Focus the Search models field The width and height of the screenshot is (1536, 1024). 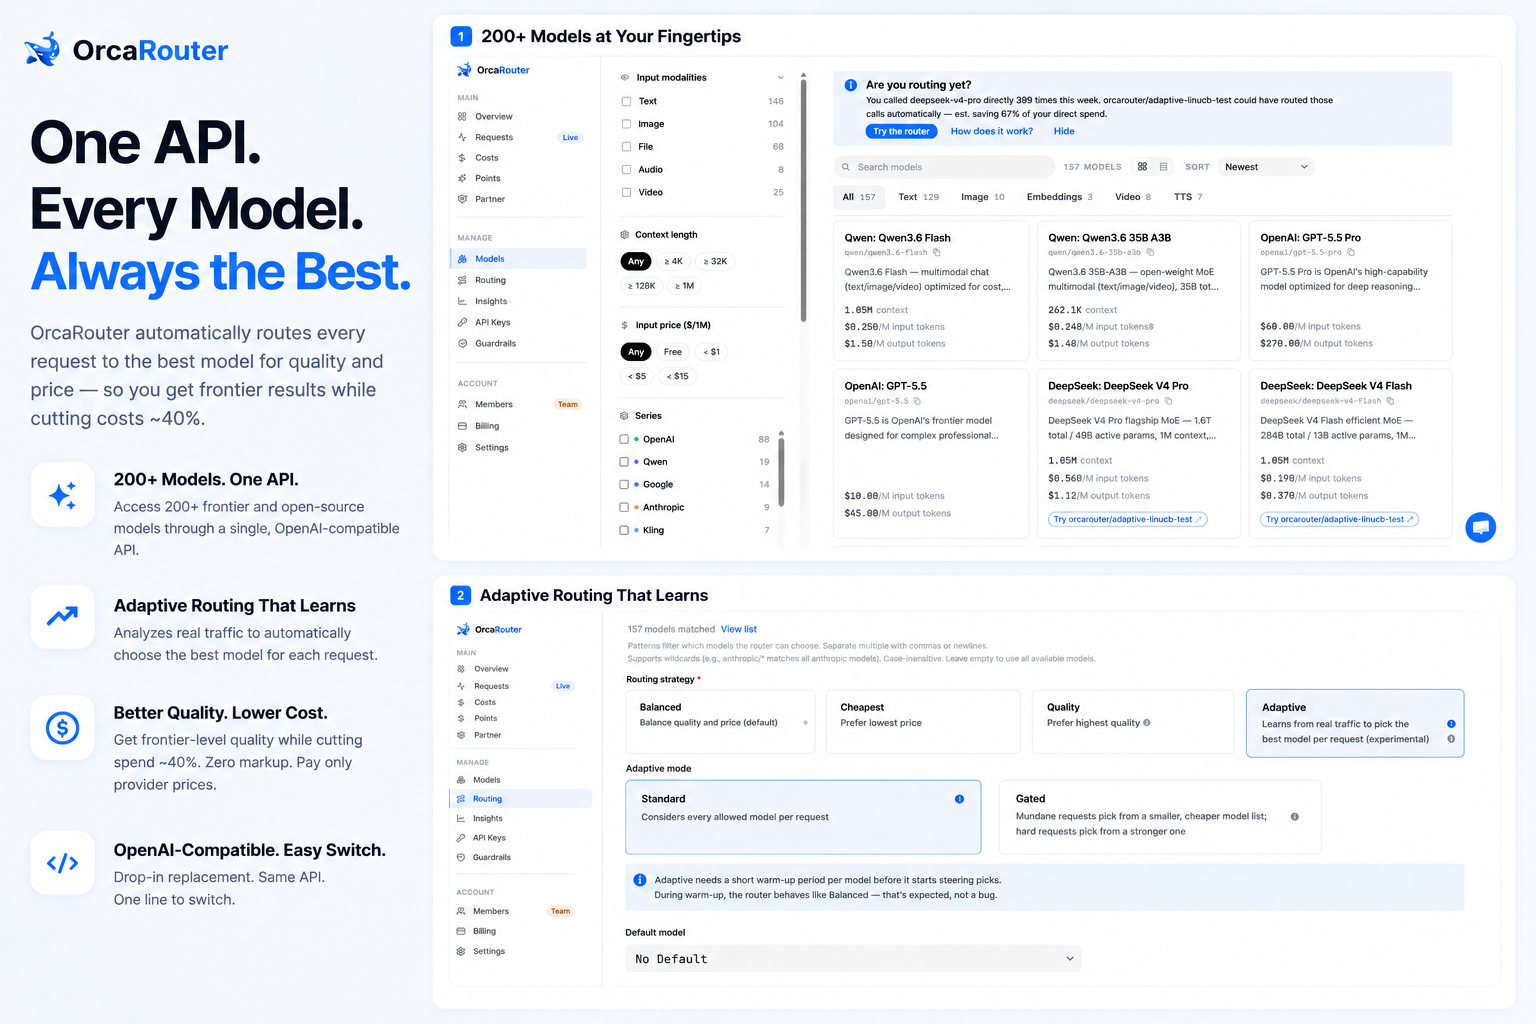click(x=944, y=167)
